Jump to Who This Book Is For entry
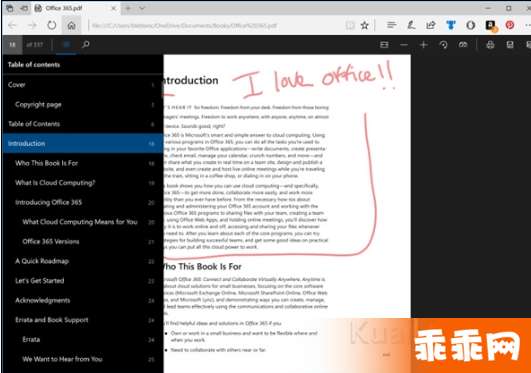Image resolution: width=531 pixels, height=373 pixels. 82,163
